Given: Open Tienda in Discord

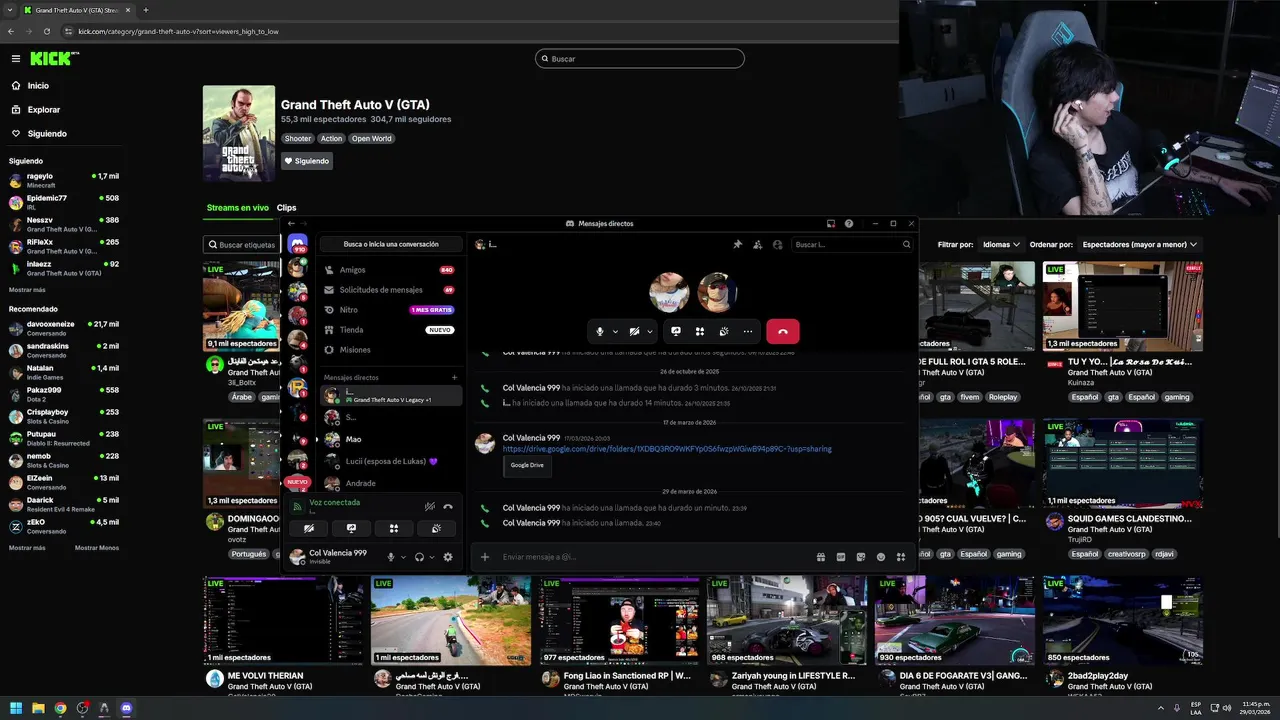Looking at the screenshot, I should tap(390, 330).
